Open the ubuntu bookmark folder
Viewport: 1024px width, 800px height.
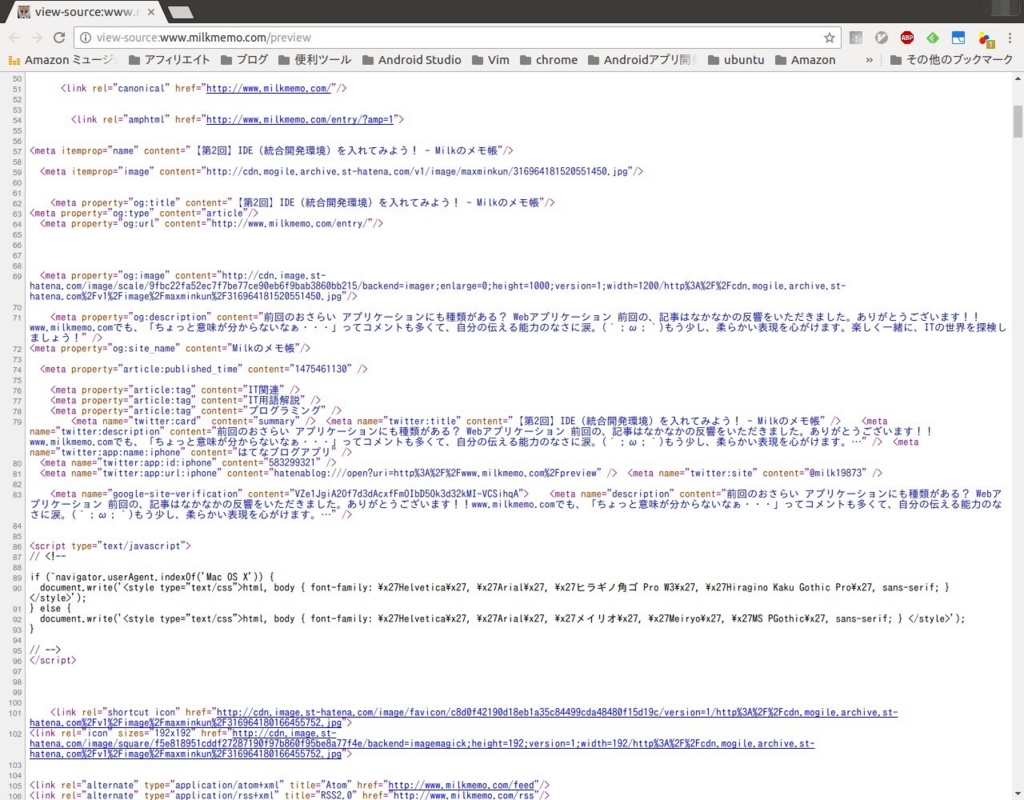pyautogui.click(x=736, y=59)
